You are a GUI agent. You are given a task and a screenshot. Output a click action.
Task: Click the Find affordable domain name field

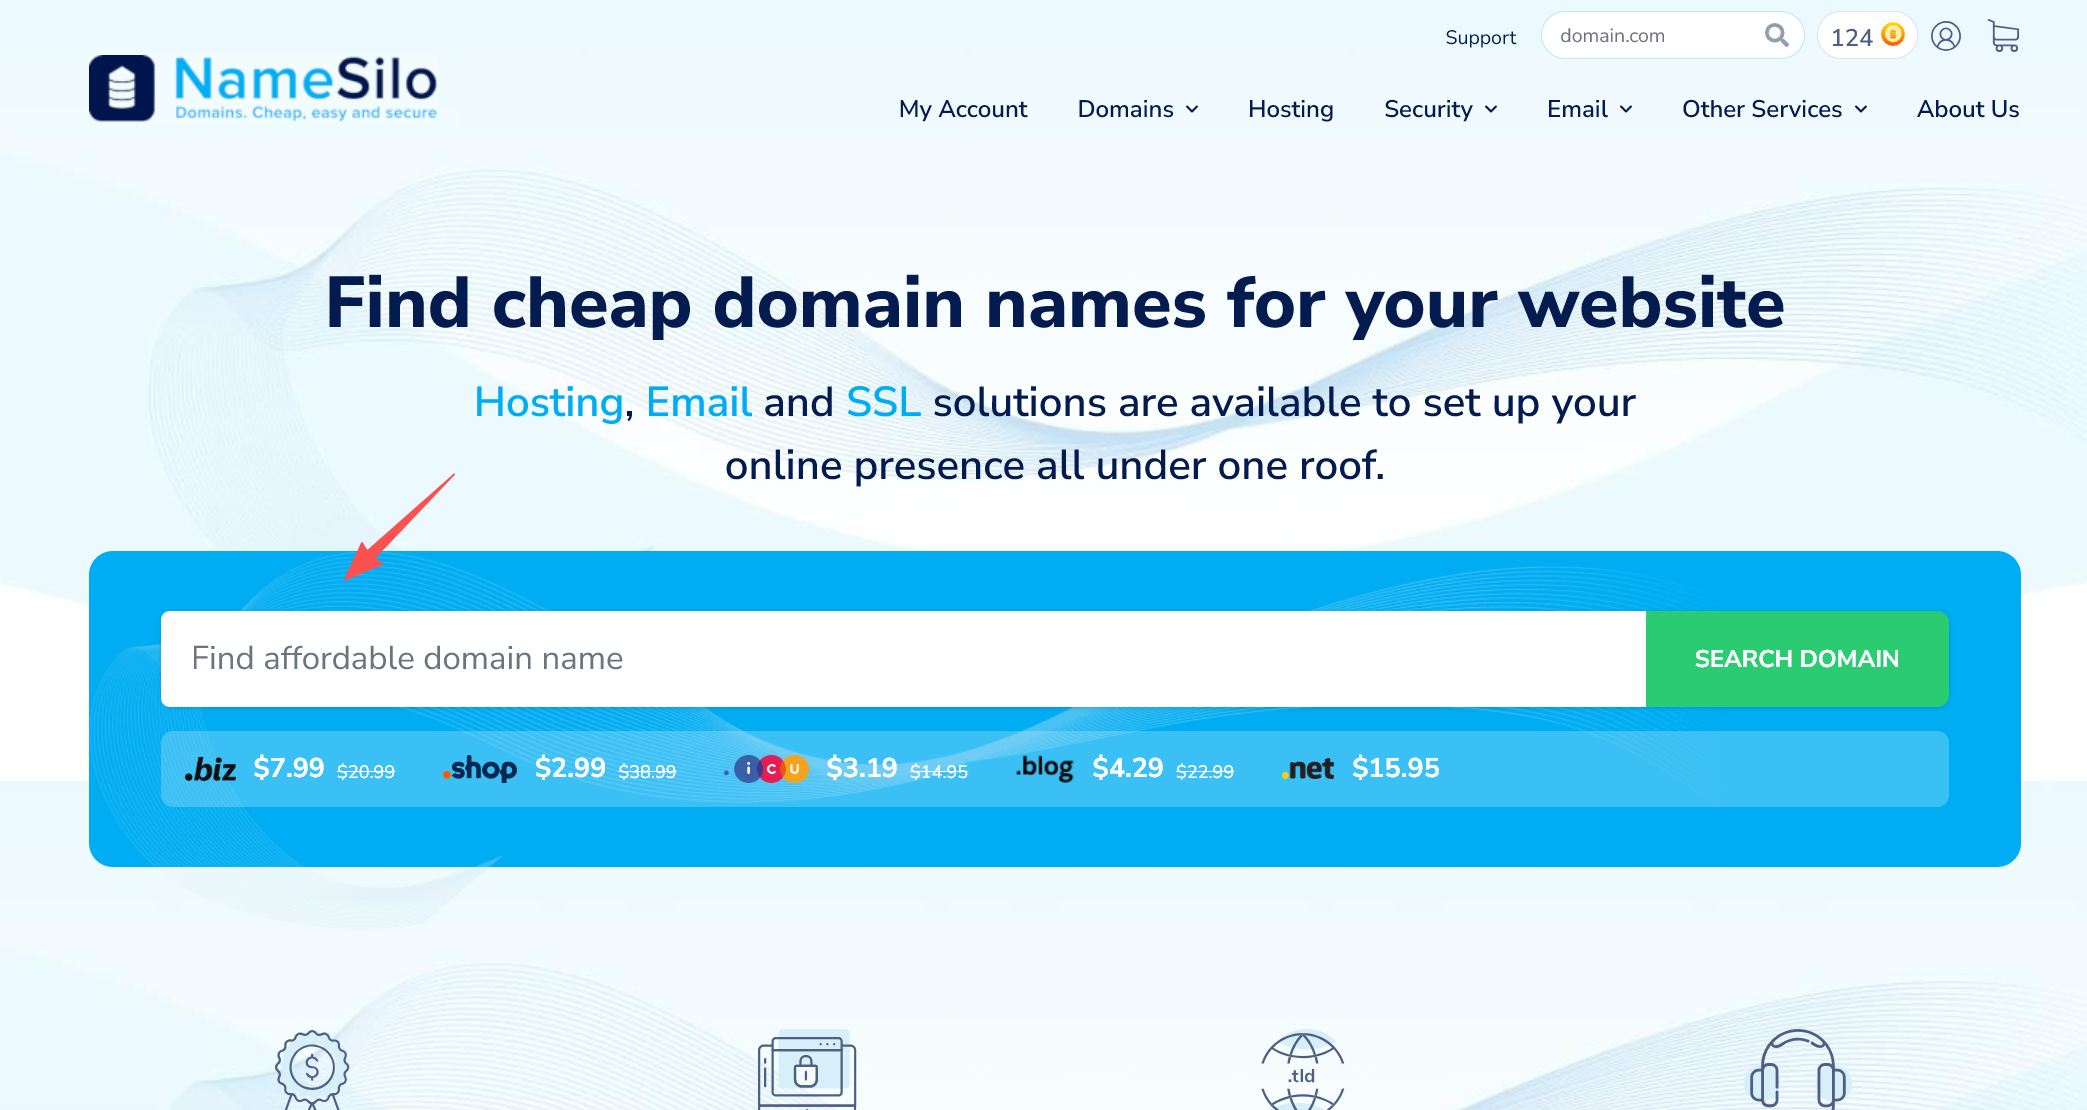tap(900, 659)
